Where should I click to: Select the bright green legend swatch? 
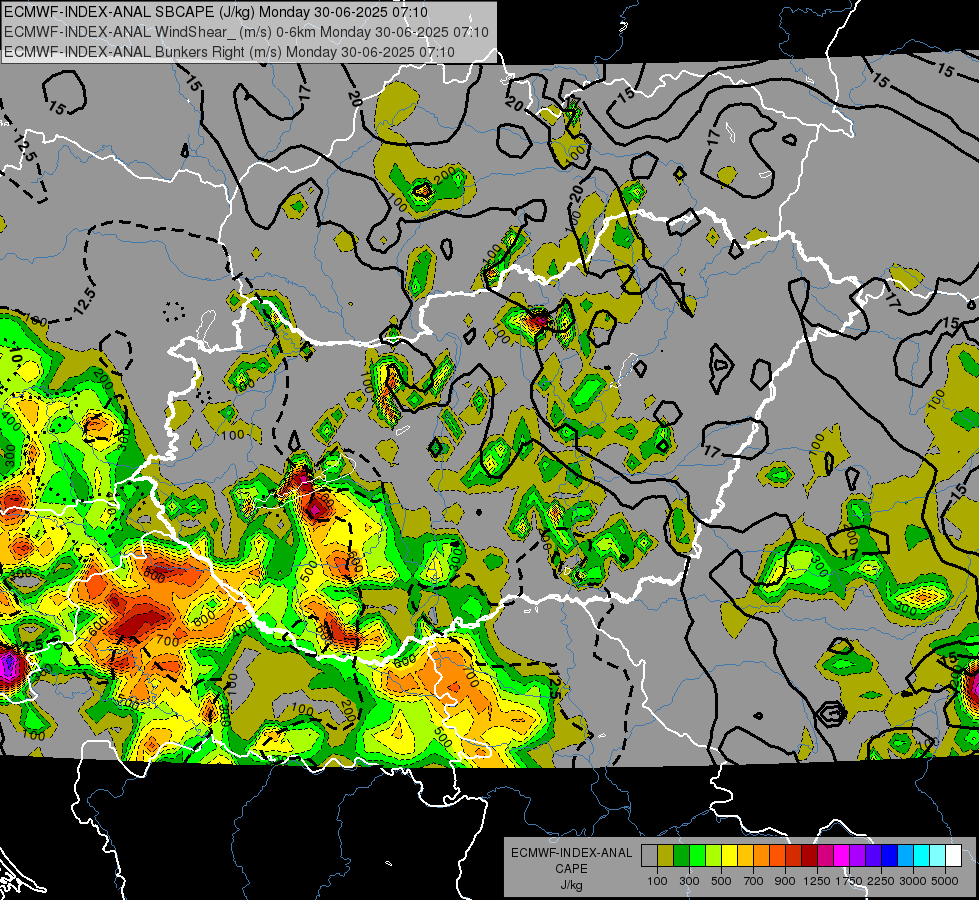pos(697,856)
